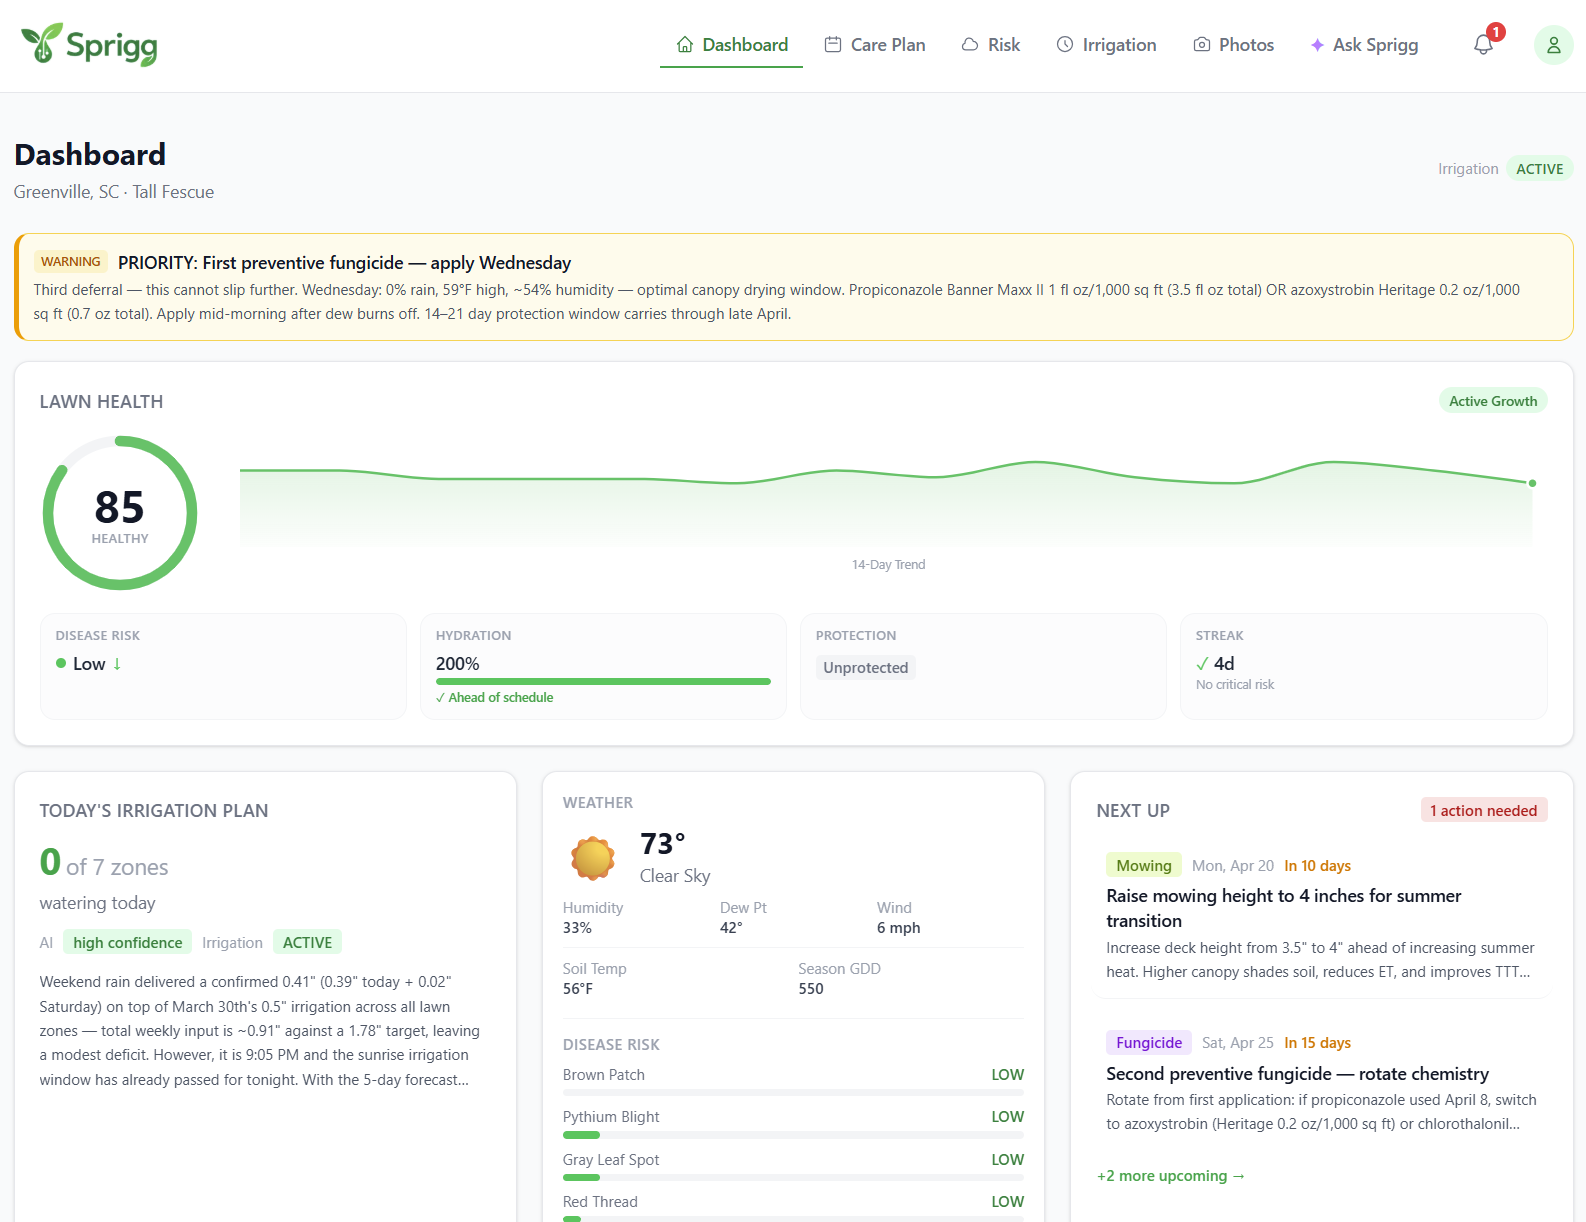This screenshot has width=1586, height=1222.
Task: Click the Ask Sprigg sparkle icon
Action: (x=1318, y=45)
